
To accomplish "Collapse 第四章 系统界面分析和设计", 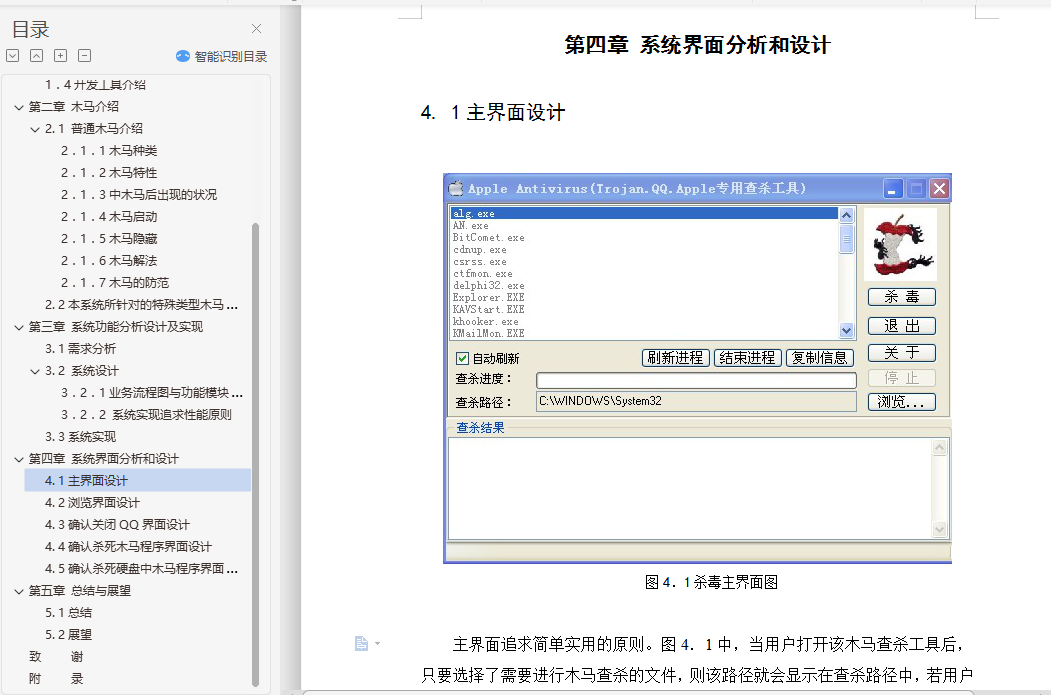I will coord(19,460).
